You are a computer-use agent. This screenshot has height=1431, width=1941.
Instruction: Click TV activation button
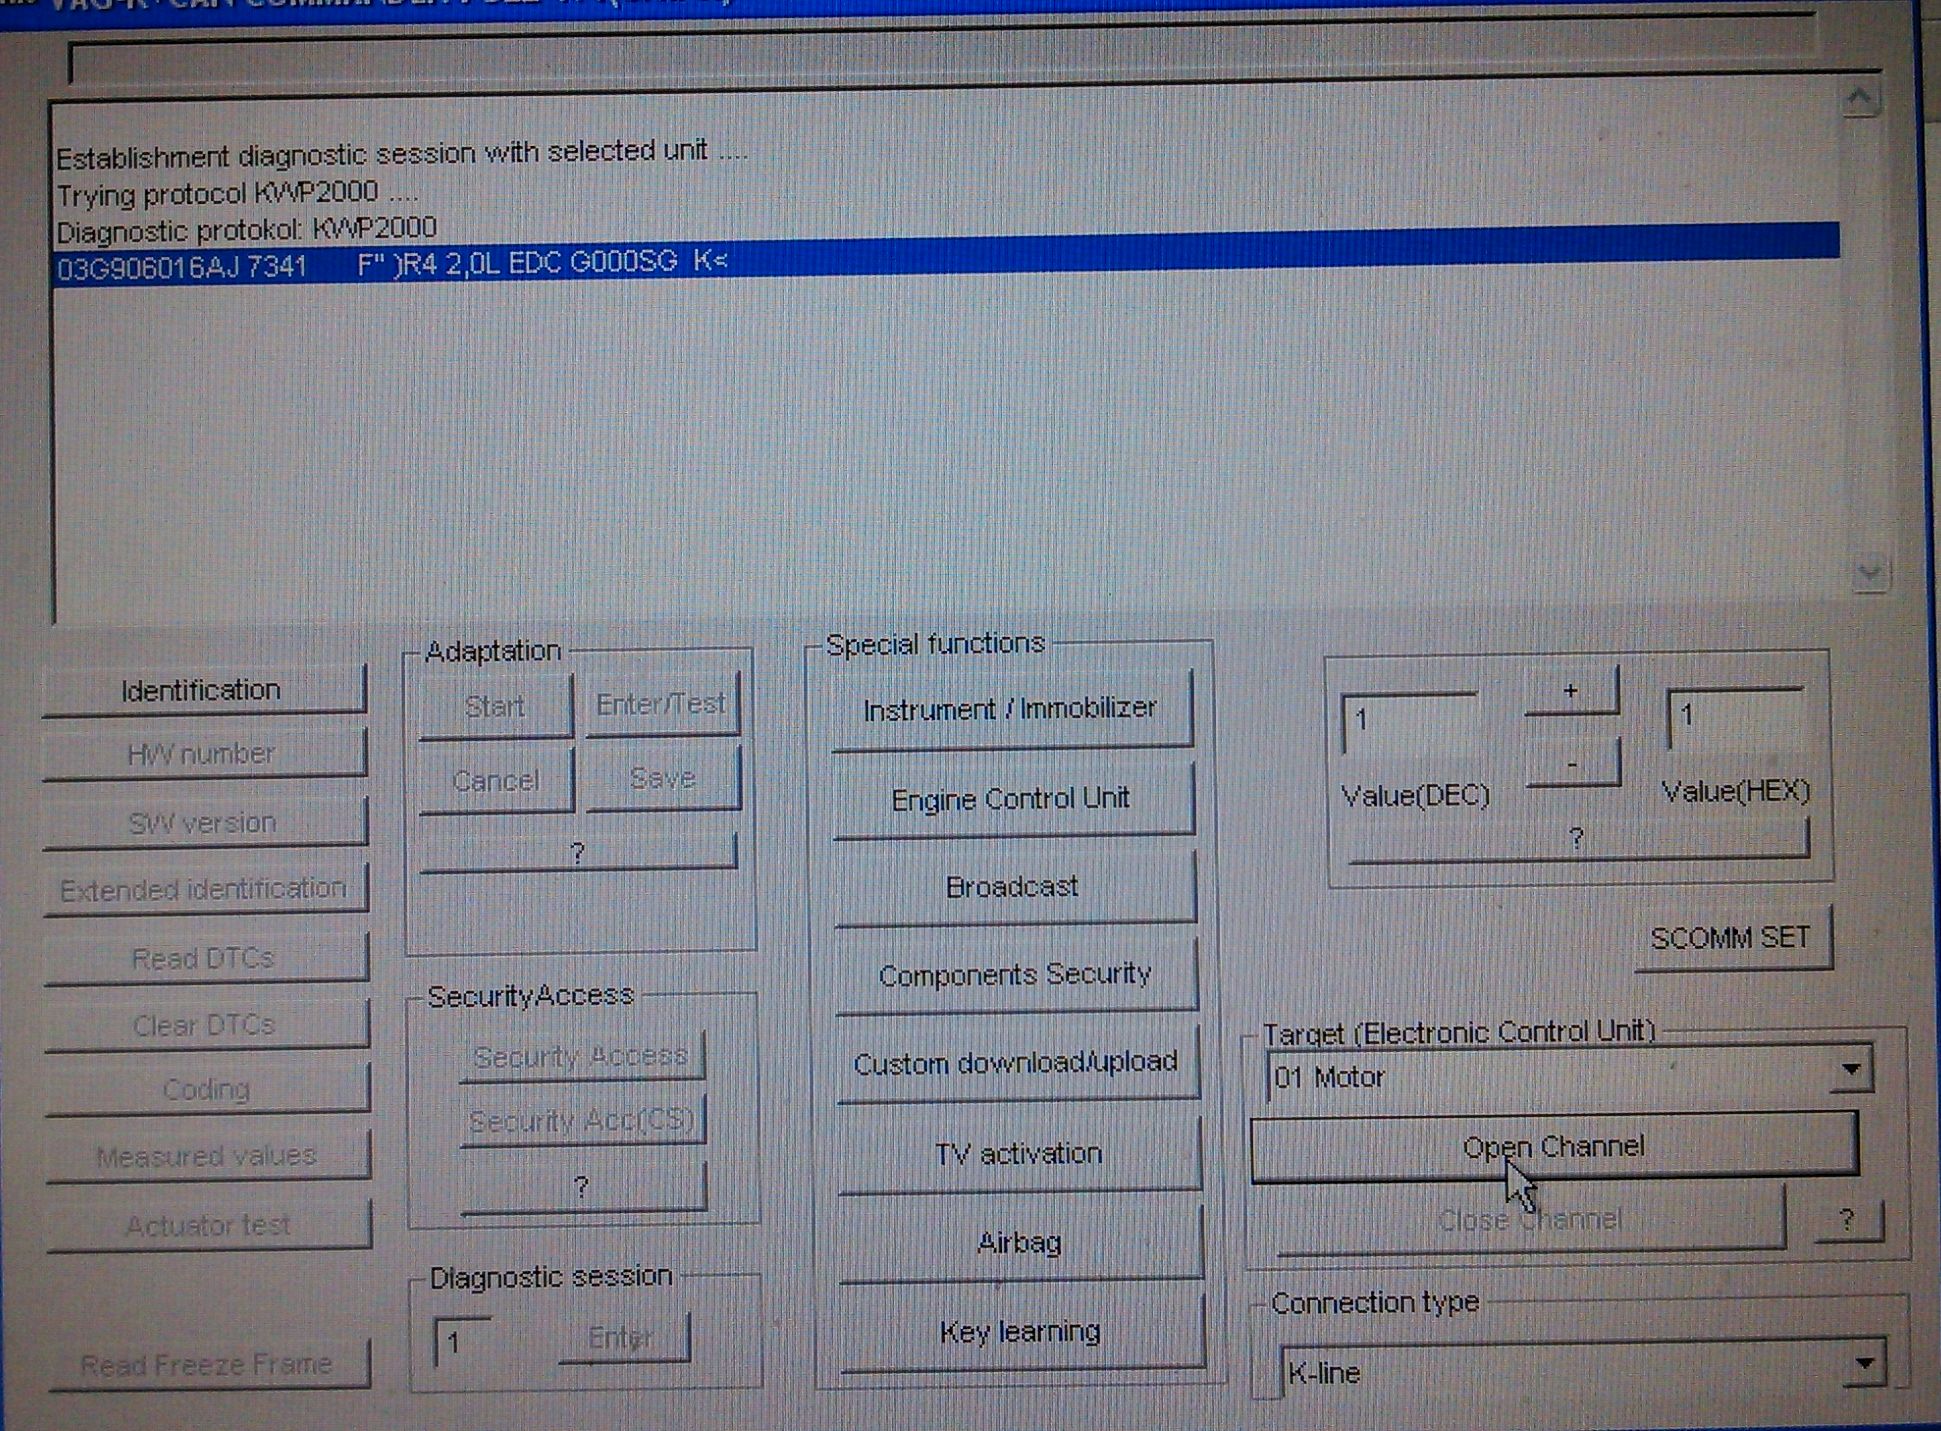(1018, 1154)
